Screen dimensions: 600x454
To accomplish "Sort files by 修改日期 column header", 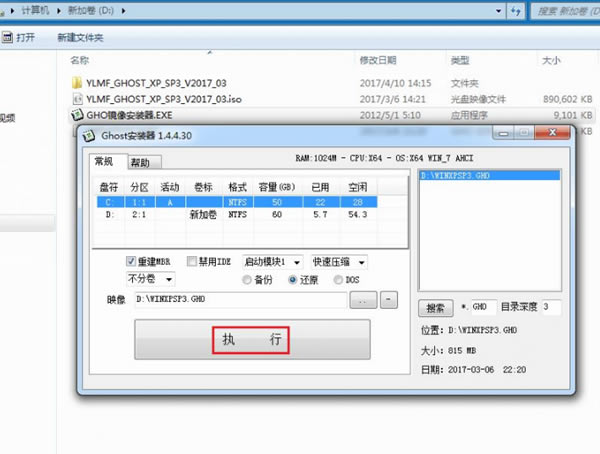I will 378,60.
